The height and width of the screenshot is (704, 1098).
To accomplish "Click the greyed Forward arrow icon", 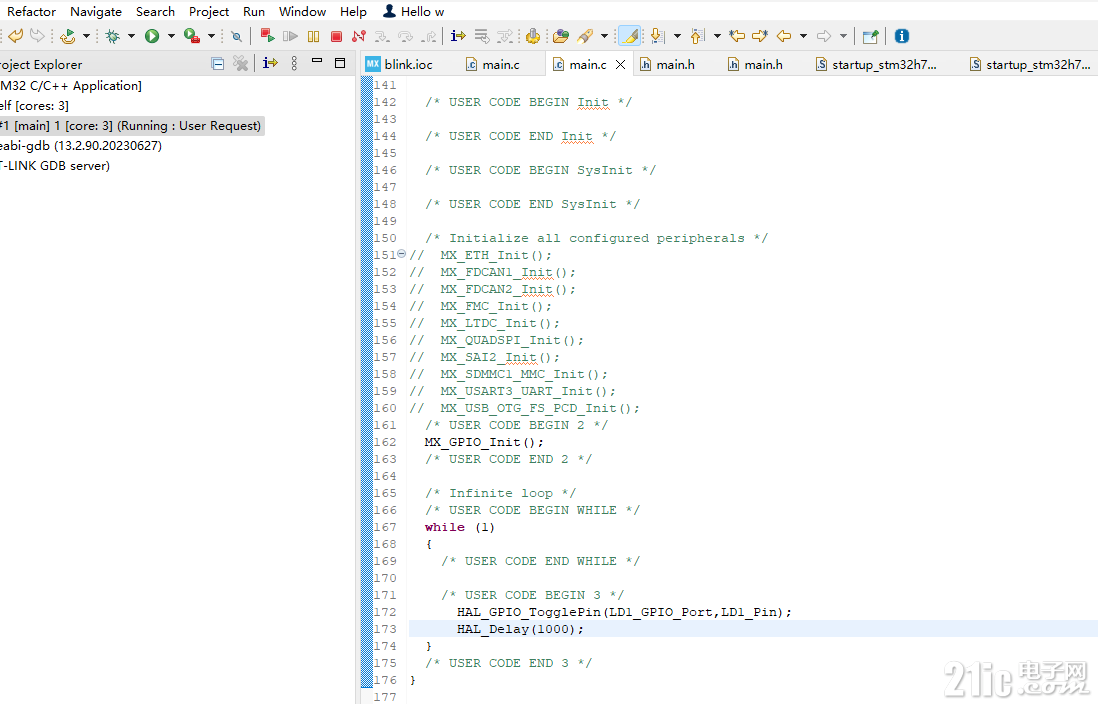I will (x=824, y=36).
